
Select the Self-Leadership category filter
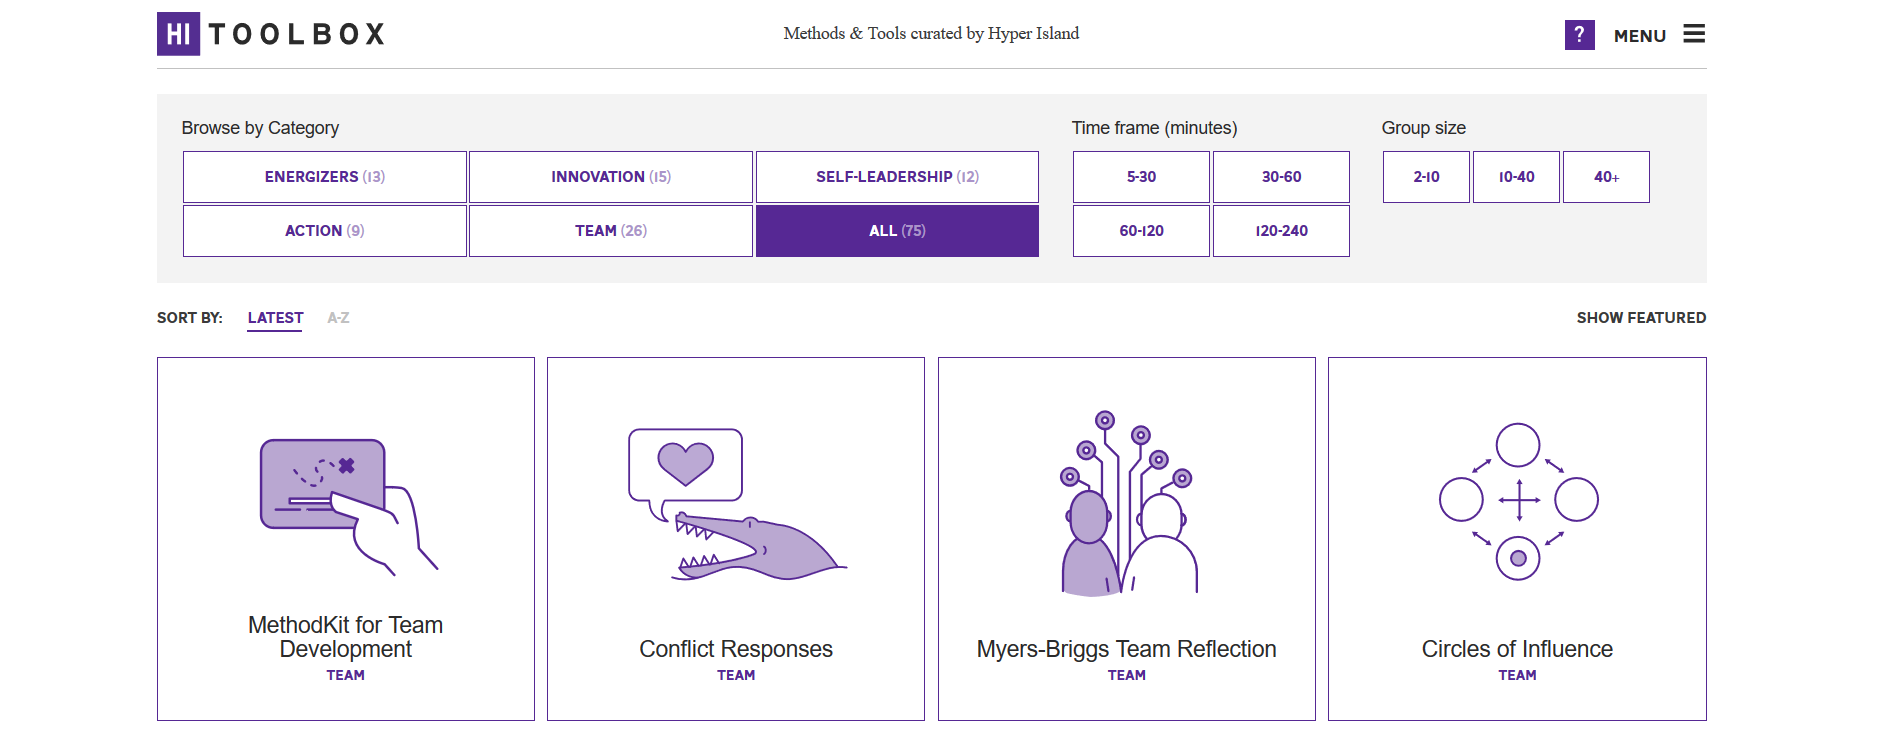[x=897, y=177]
